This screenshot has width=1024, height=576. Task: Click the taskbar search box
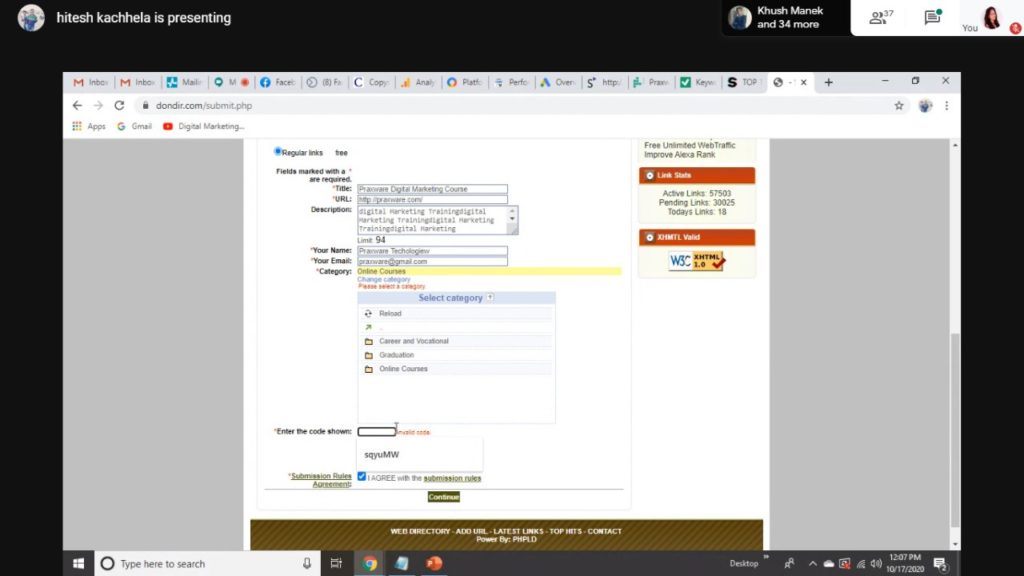pos(208,563)
